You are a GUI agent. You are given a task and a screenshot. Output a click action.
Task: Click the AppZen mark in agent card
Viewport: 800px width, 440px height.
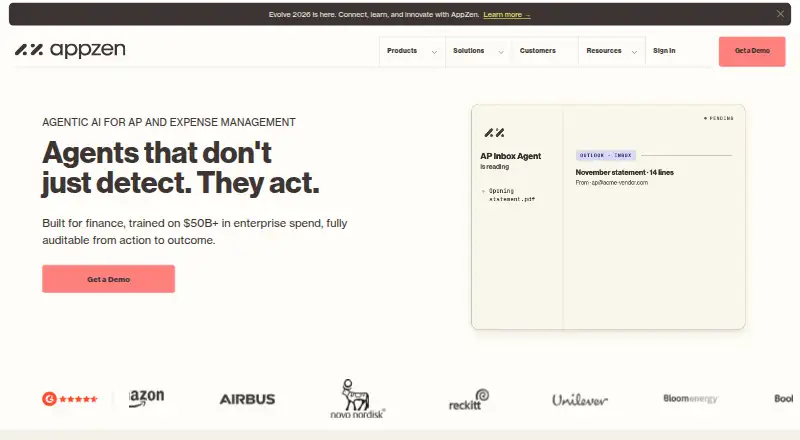494,133
